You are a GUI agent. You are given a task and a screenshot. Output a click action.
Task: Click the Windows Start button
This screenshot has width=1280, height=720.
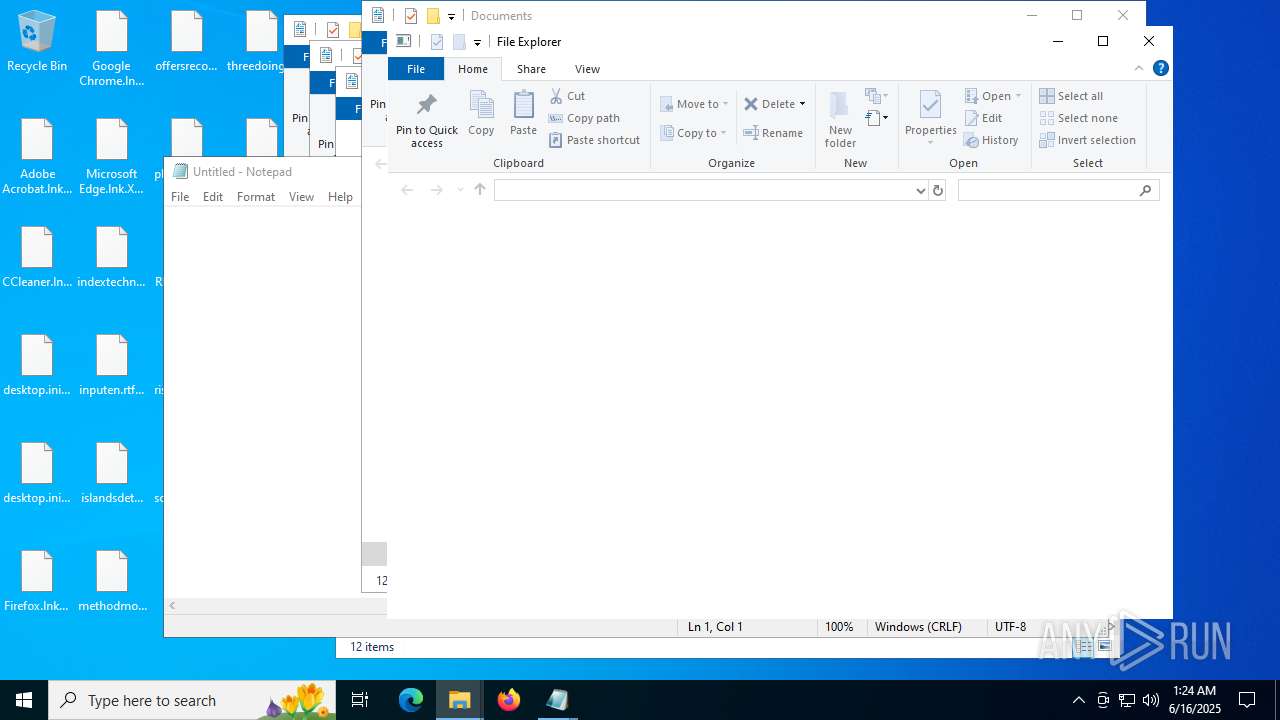(x=24, y=700)
